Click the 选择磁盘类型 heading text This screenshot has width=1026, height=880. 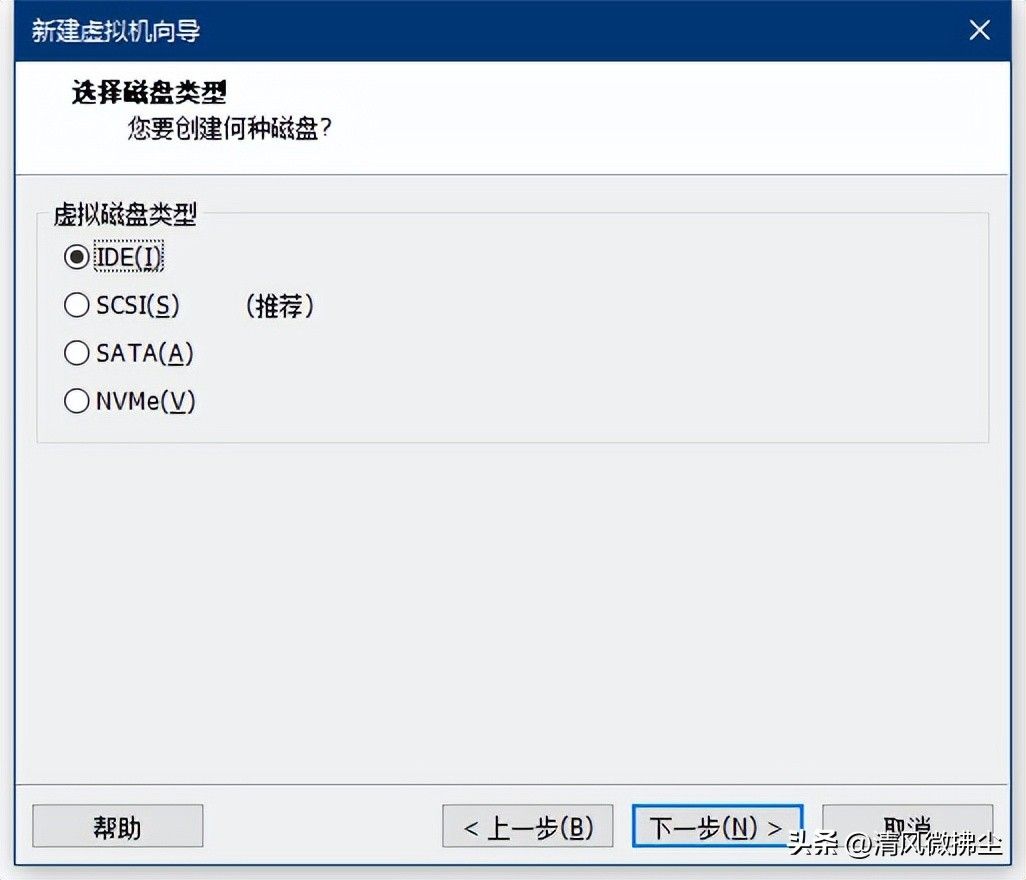tap(149, 92)
